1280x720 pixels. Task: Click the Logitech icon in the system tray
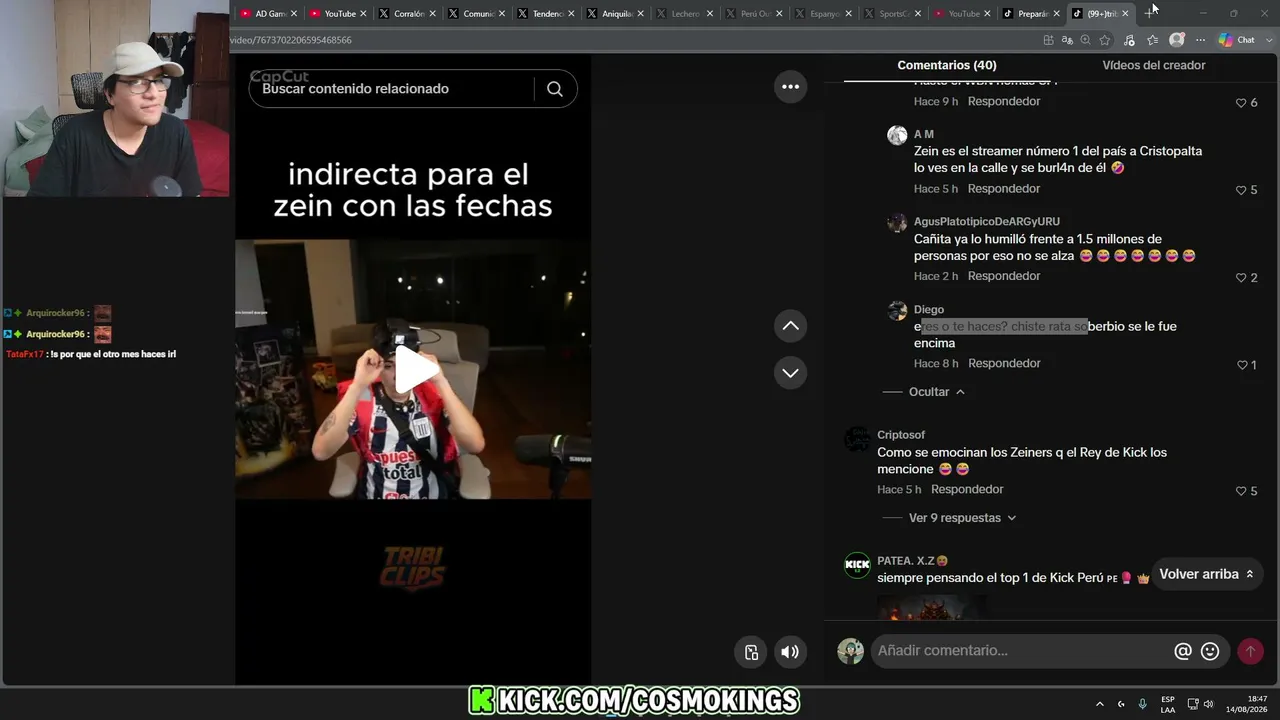click(1121, 704)
